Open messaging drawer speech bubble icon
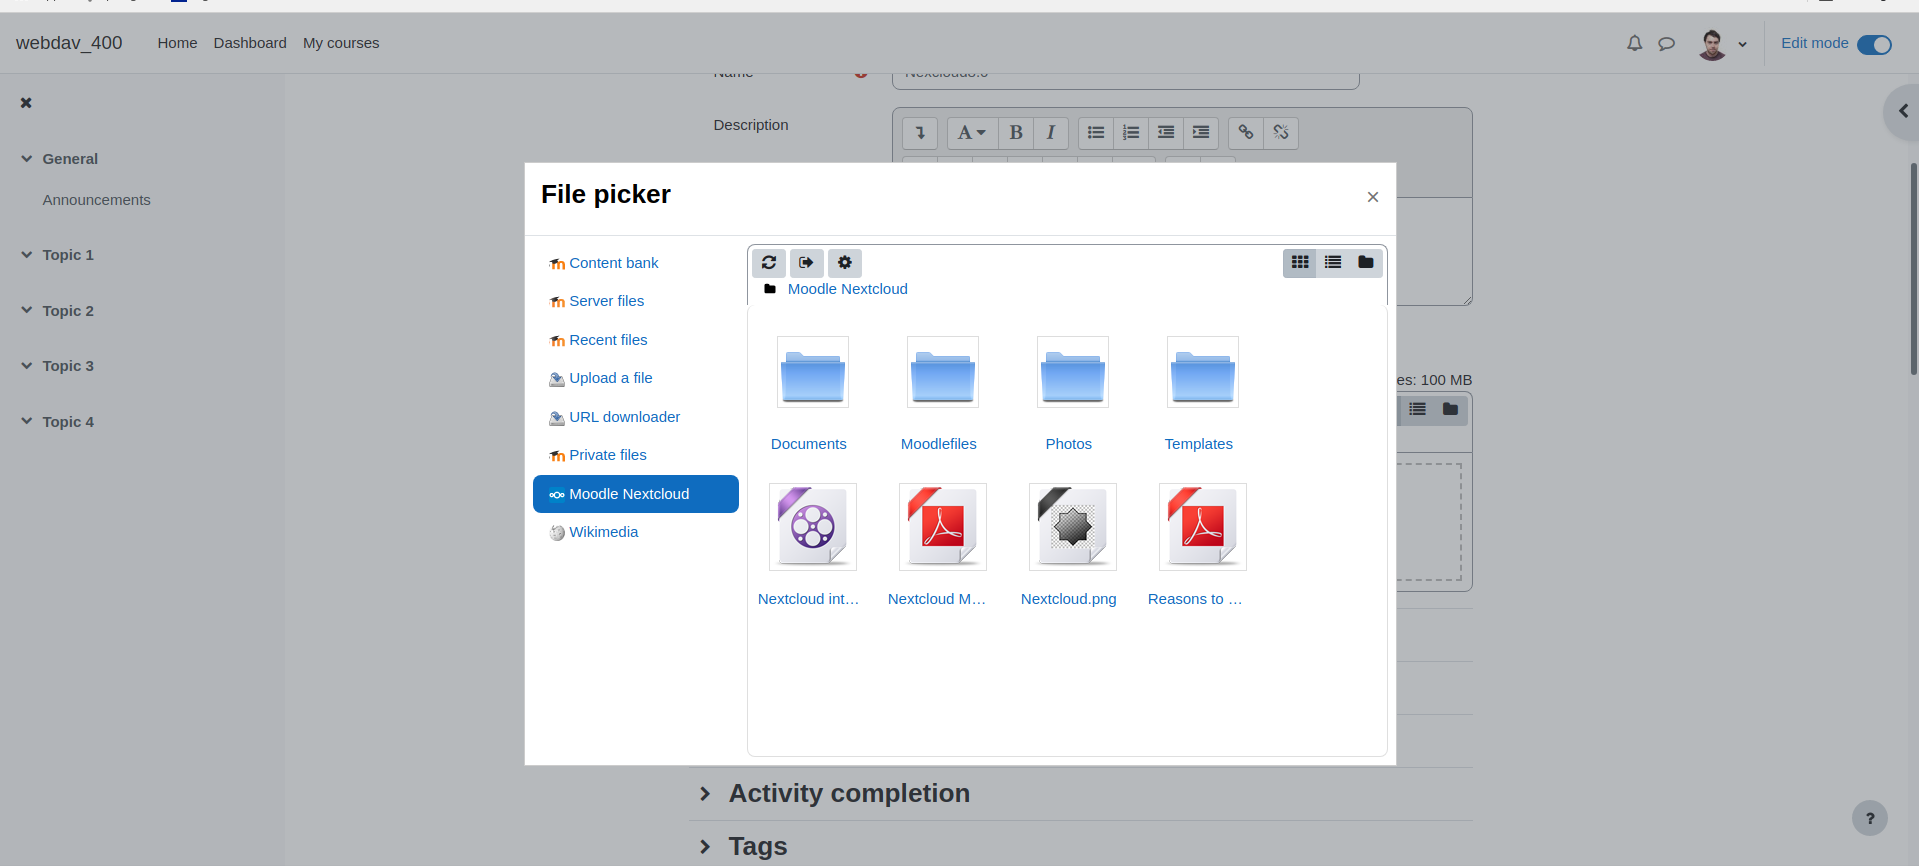The image size is (1919, 866). point(1666,43)
